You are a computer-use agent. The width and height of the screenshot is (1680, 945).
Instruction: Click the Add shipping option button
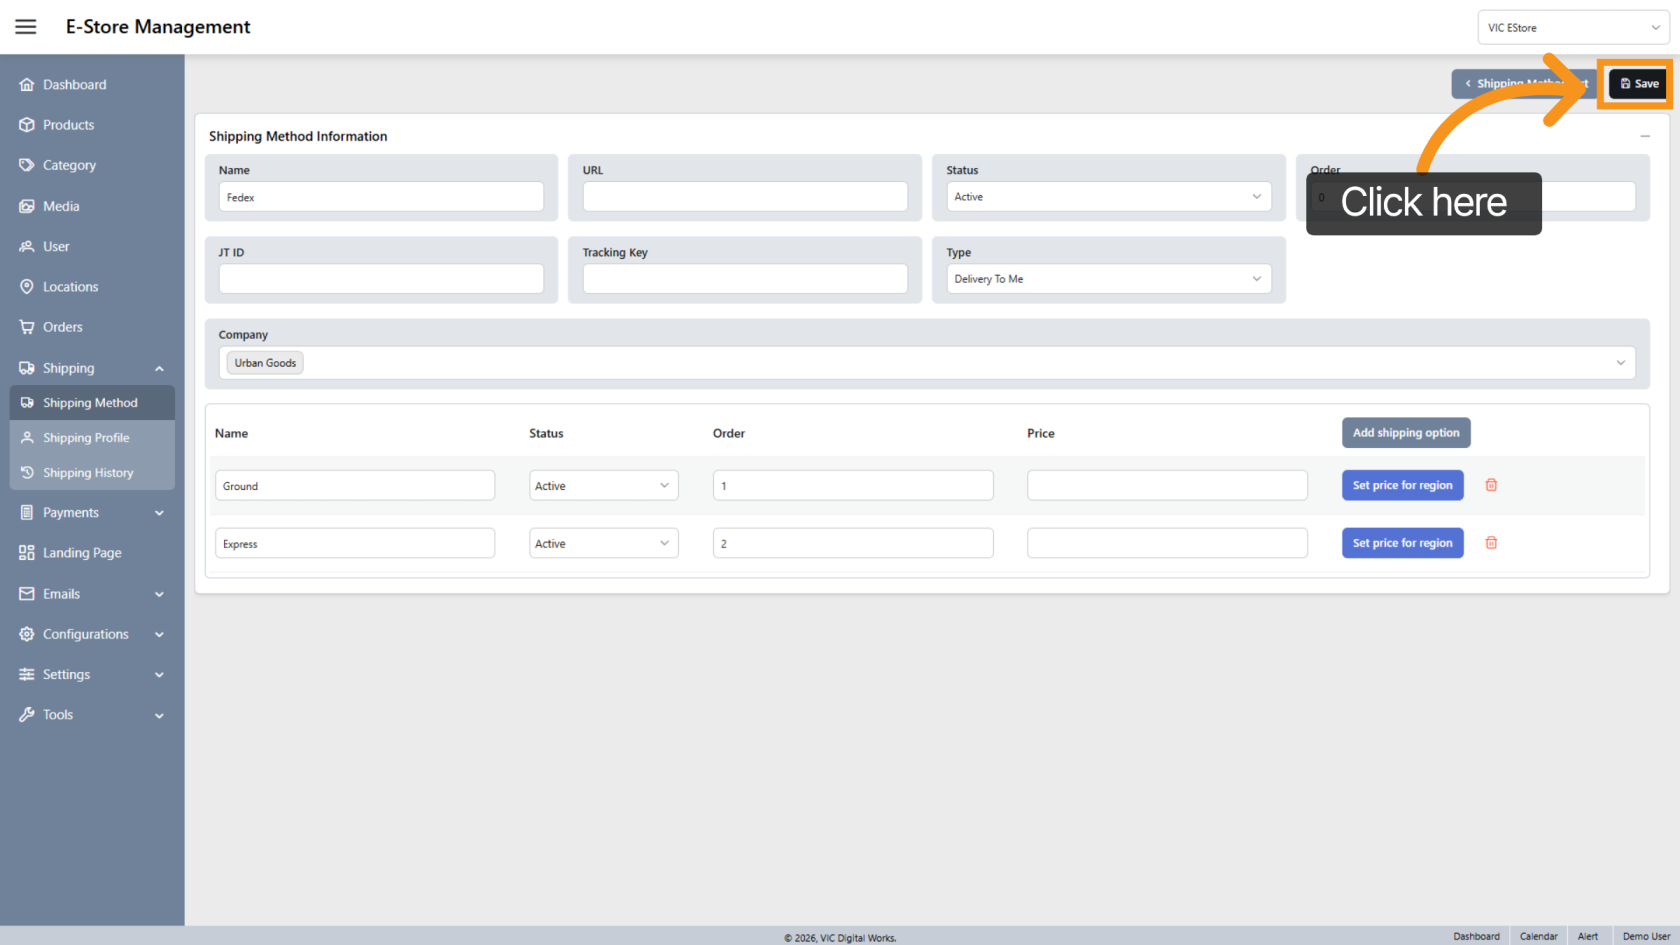pos(1405,433)
